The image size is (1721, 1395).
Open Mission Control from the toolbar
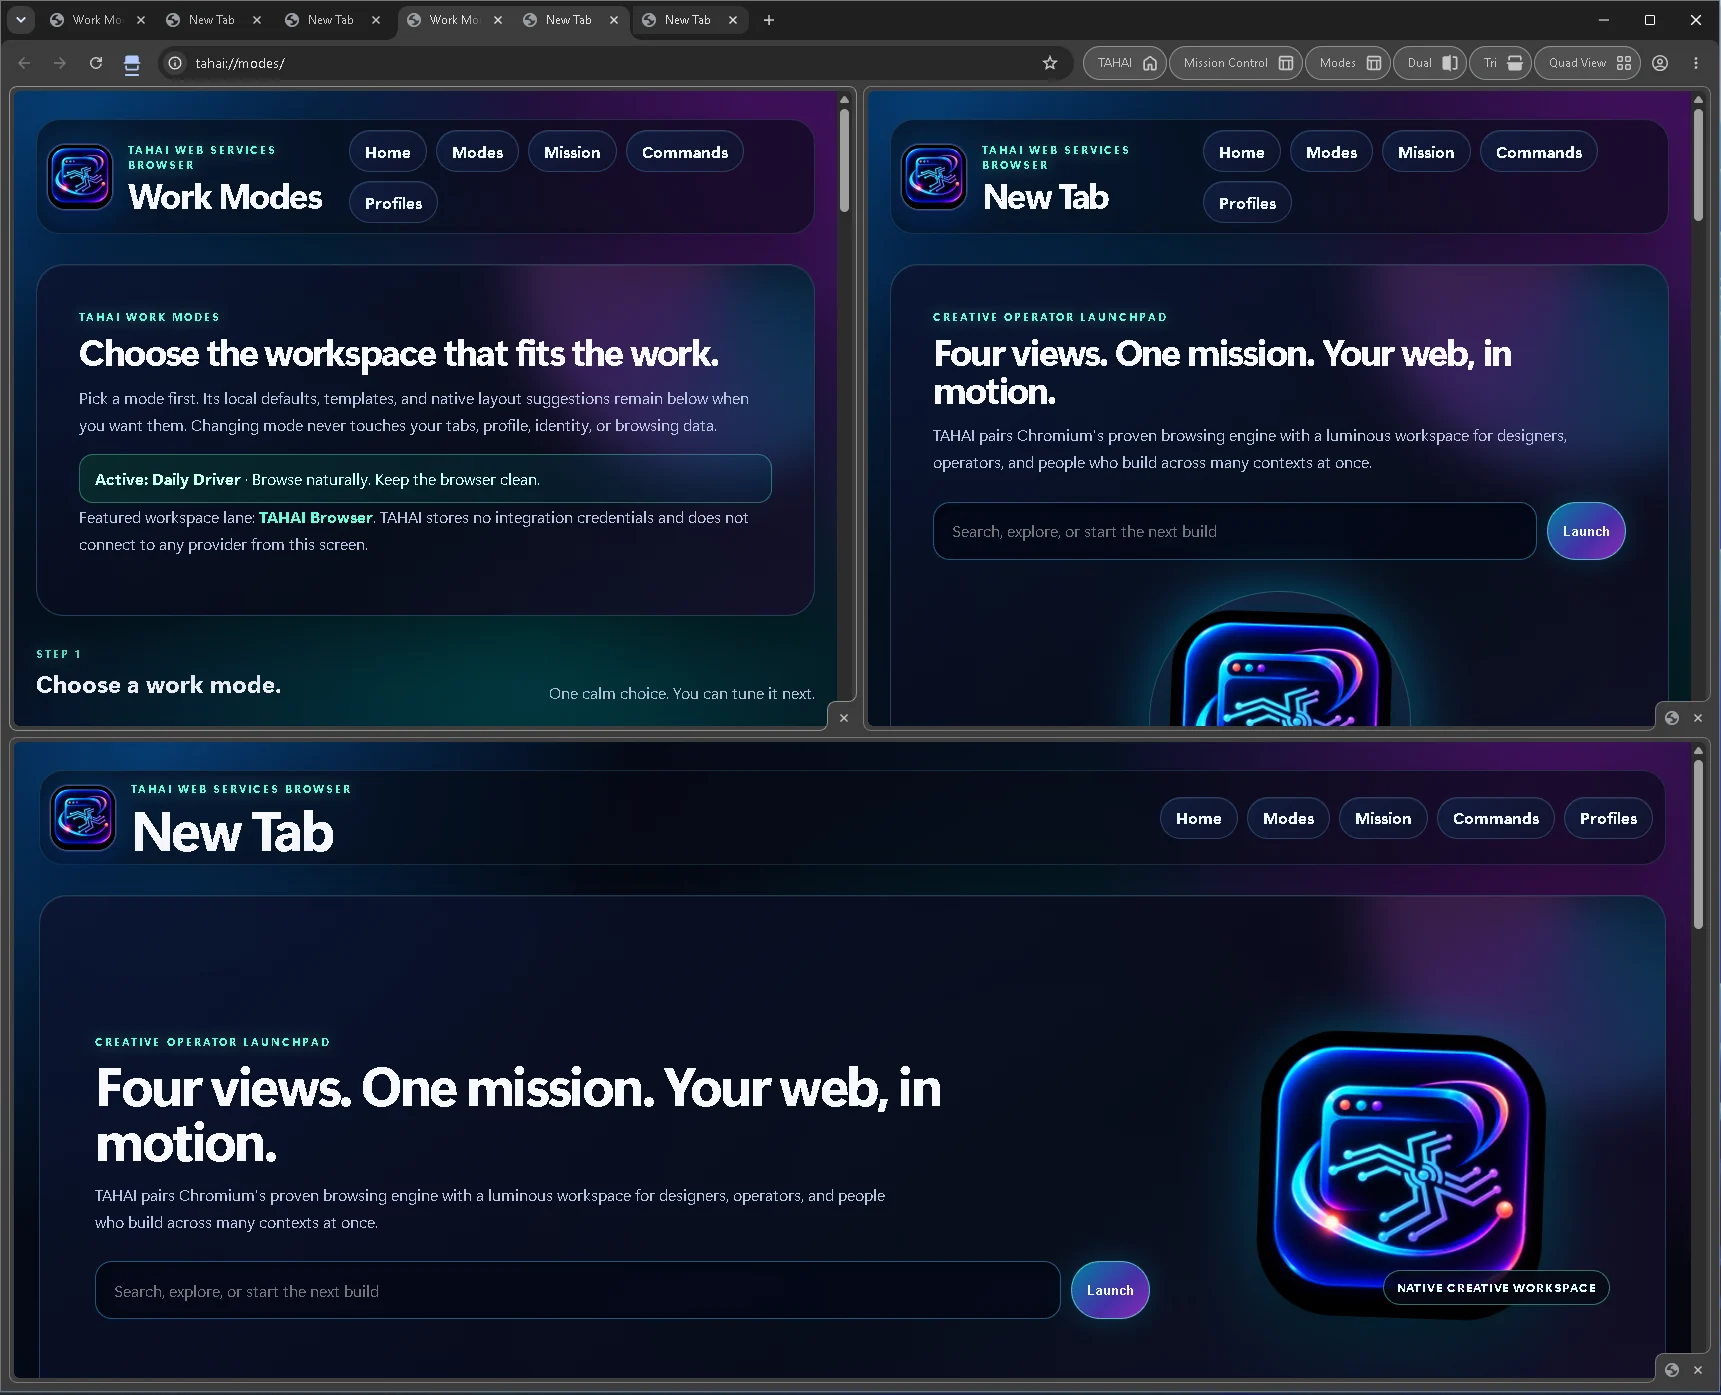1237,63
